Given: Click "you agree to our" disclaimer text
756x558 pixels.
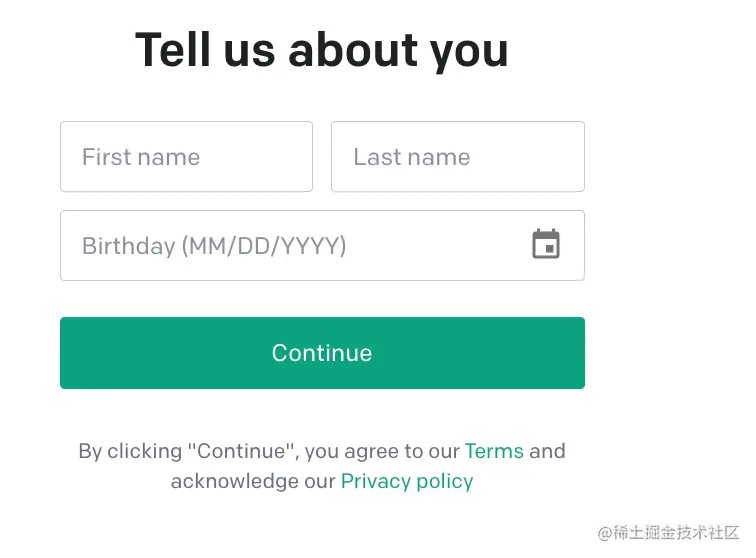Looking at the screenshot, I should click(382, 452).
